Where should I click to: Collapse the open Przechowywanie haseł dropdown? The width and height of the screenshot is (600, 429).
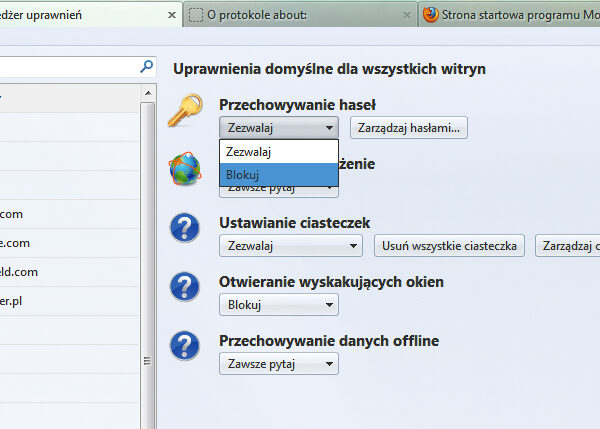278,128
